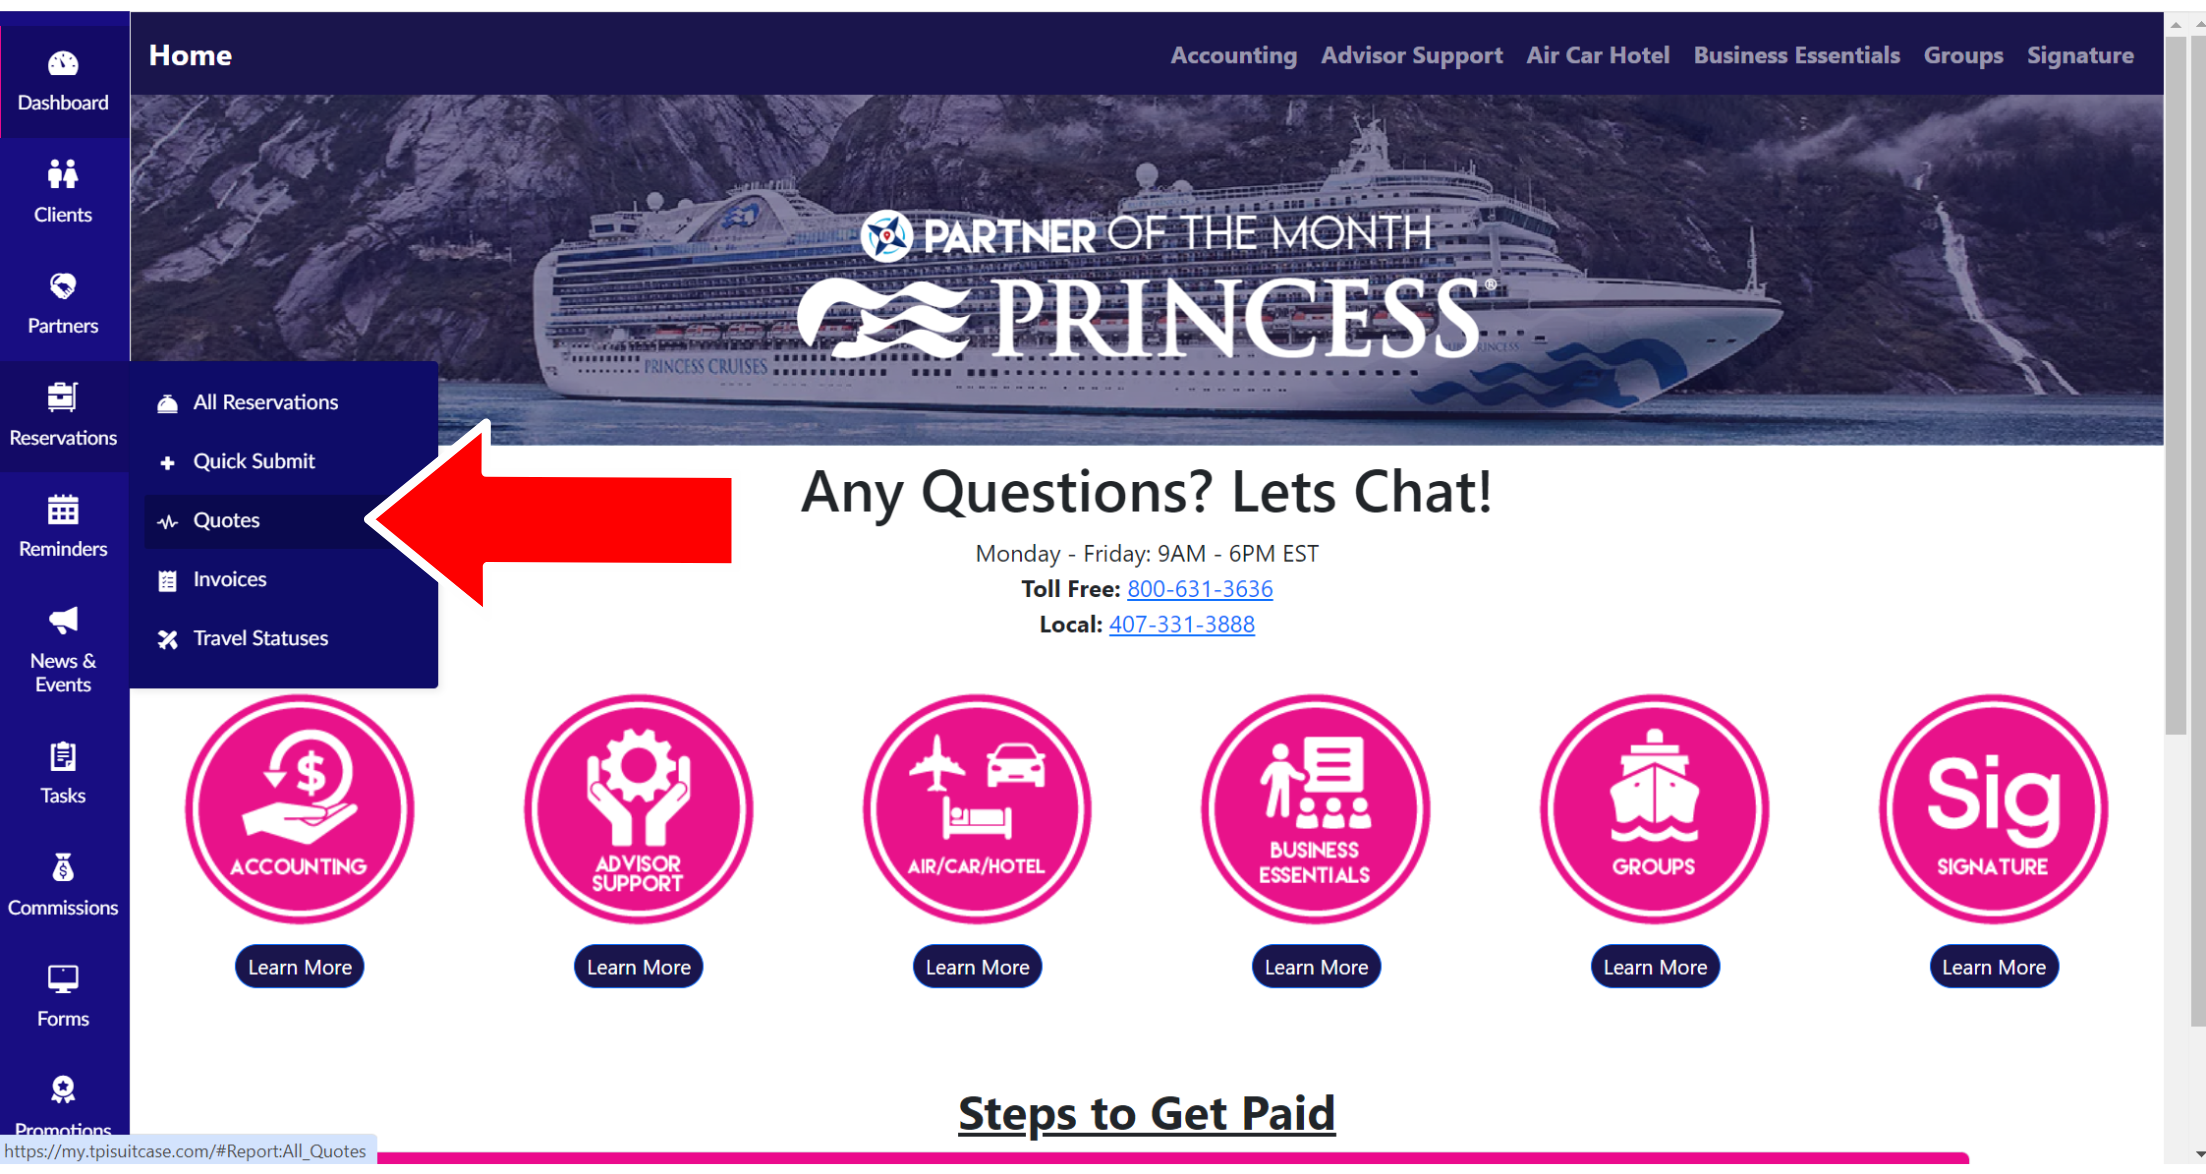Viewport: 2206px width, 1174px height.
Task: Open the Tasks clipboard icon
Action: 62,757
